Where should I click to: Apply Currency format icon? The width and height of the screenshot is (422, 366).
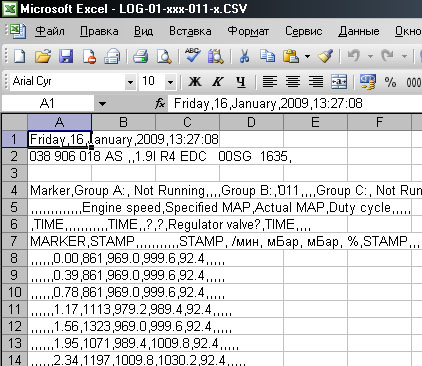tap(367, 81)
